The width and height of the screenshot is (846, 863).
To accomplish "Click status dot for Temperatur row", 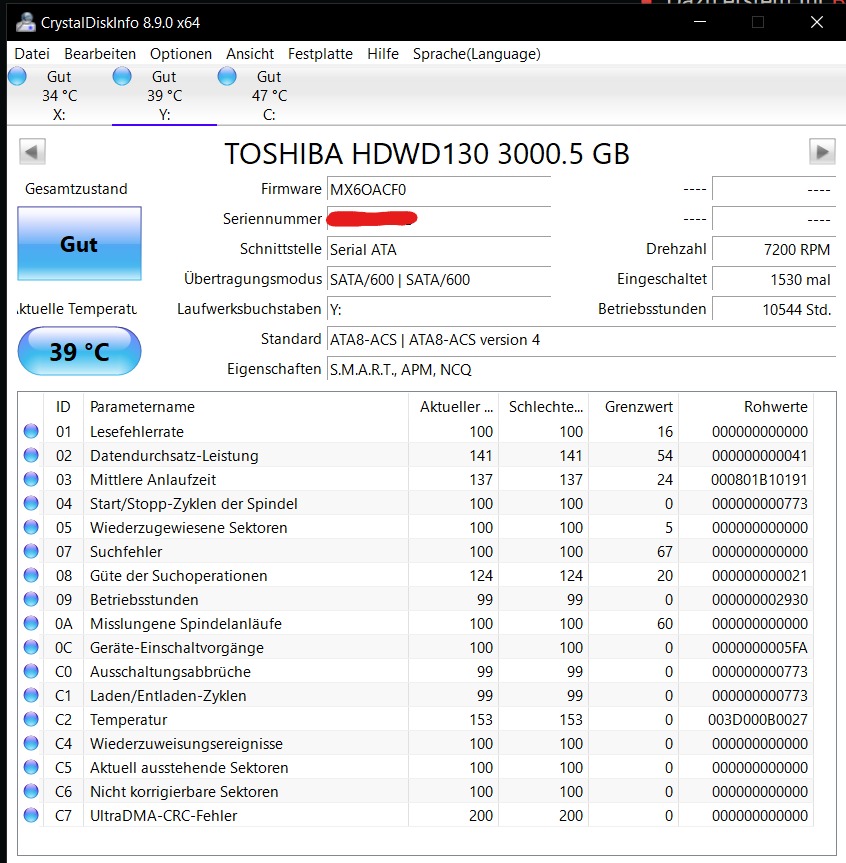I will (31, 719).
